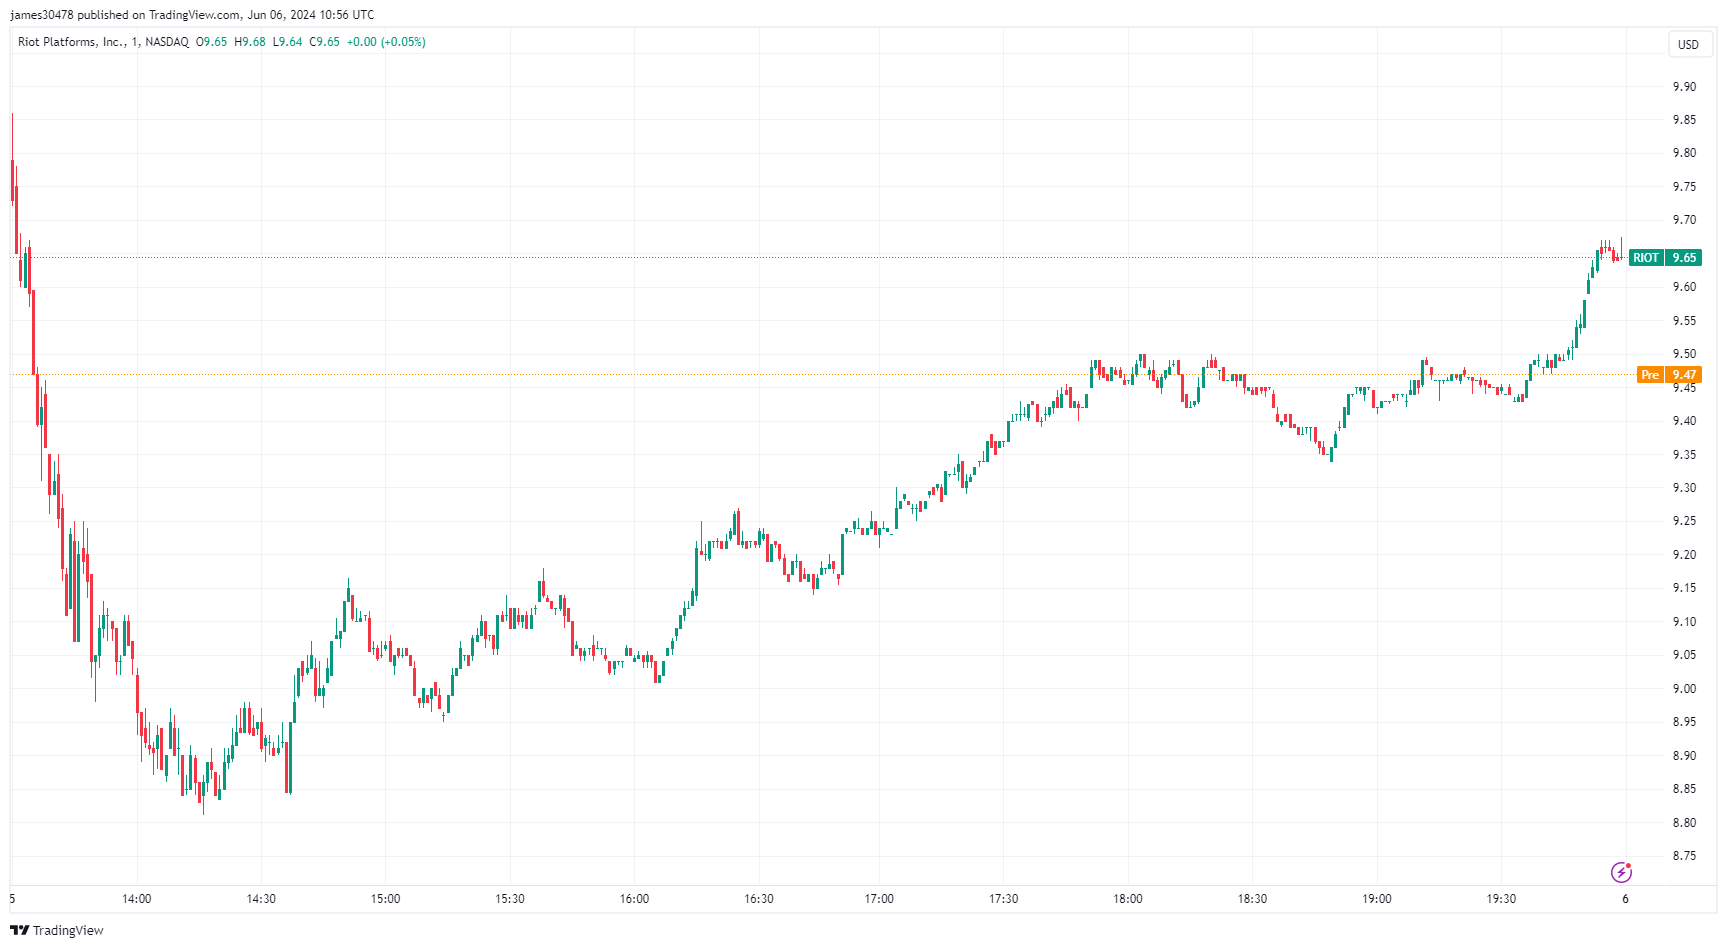1727x948 pixels.
Task: Click the 19:30 time axis label
Action: tap(1501, 899)
